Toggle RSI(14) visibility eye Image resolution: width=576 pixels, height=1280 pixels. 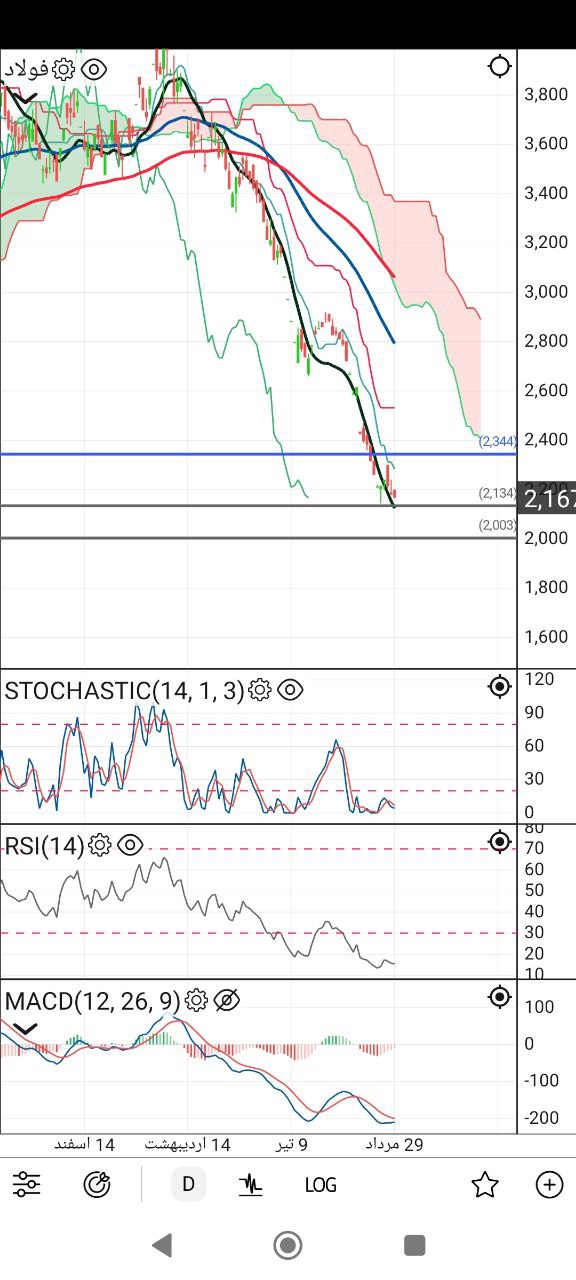coord(130,845)
